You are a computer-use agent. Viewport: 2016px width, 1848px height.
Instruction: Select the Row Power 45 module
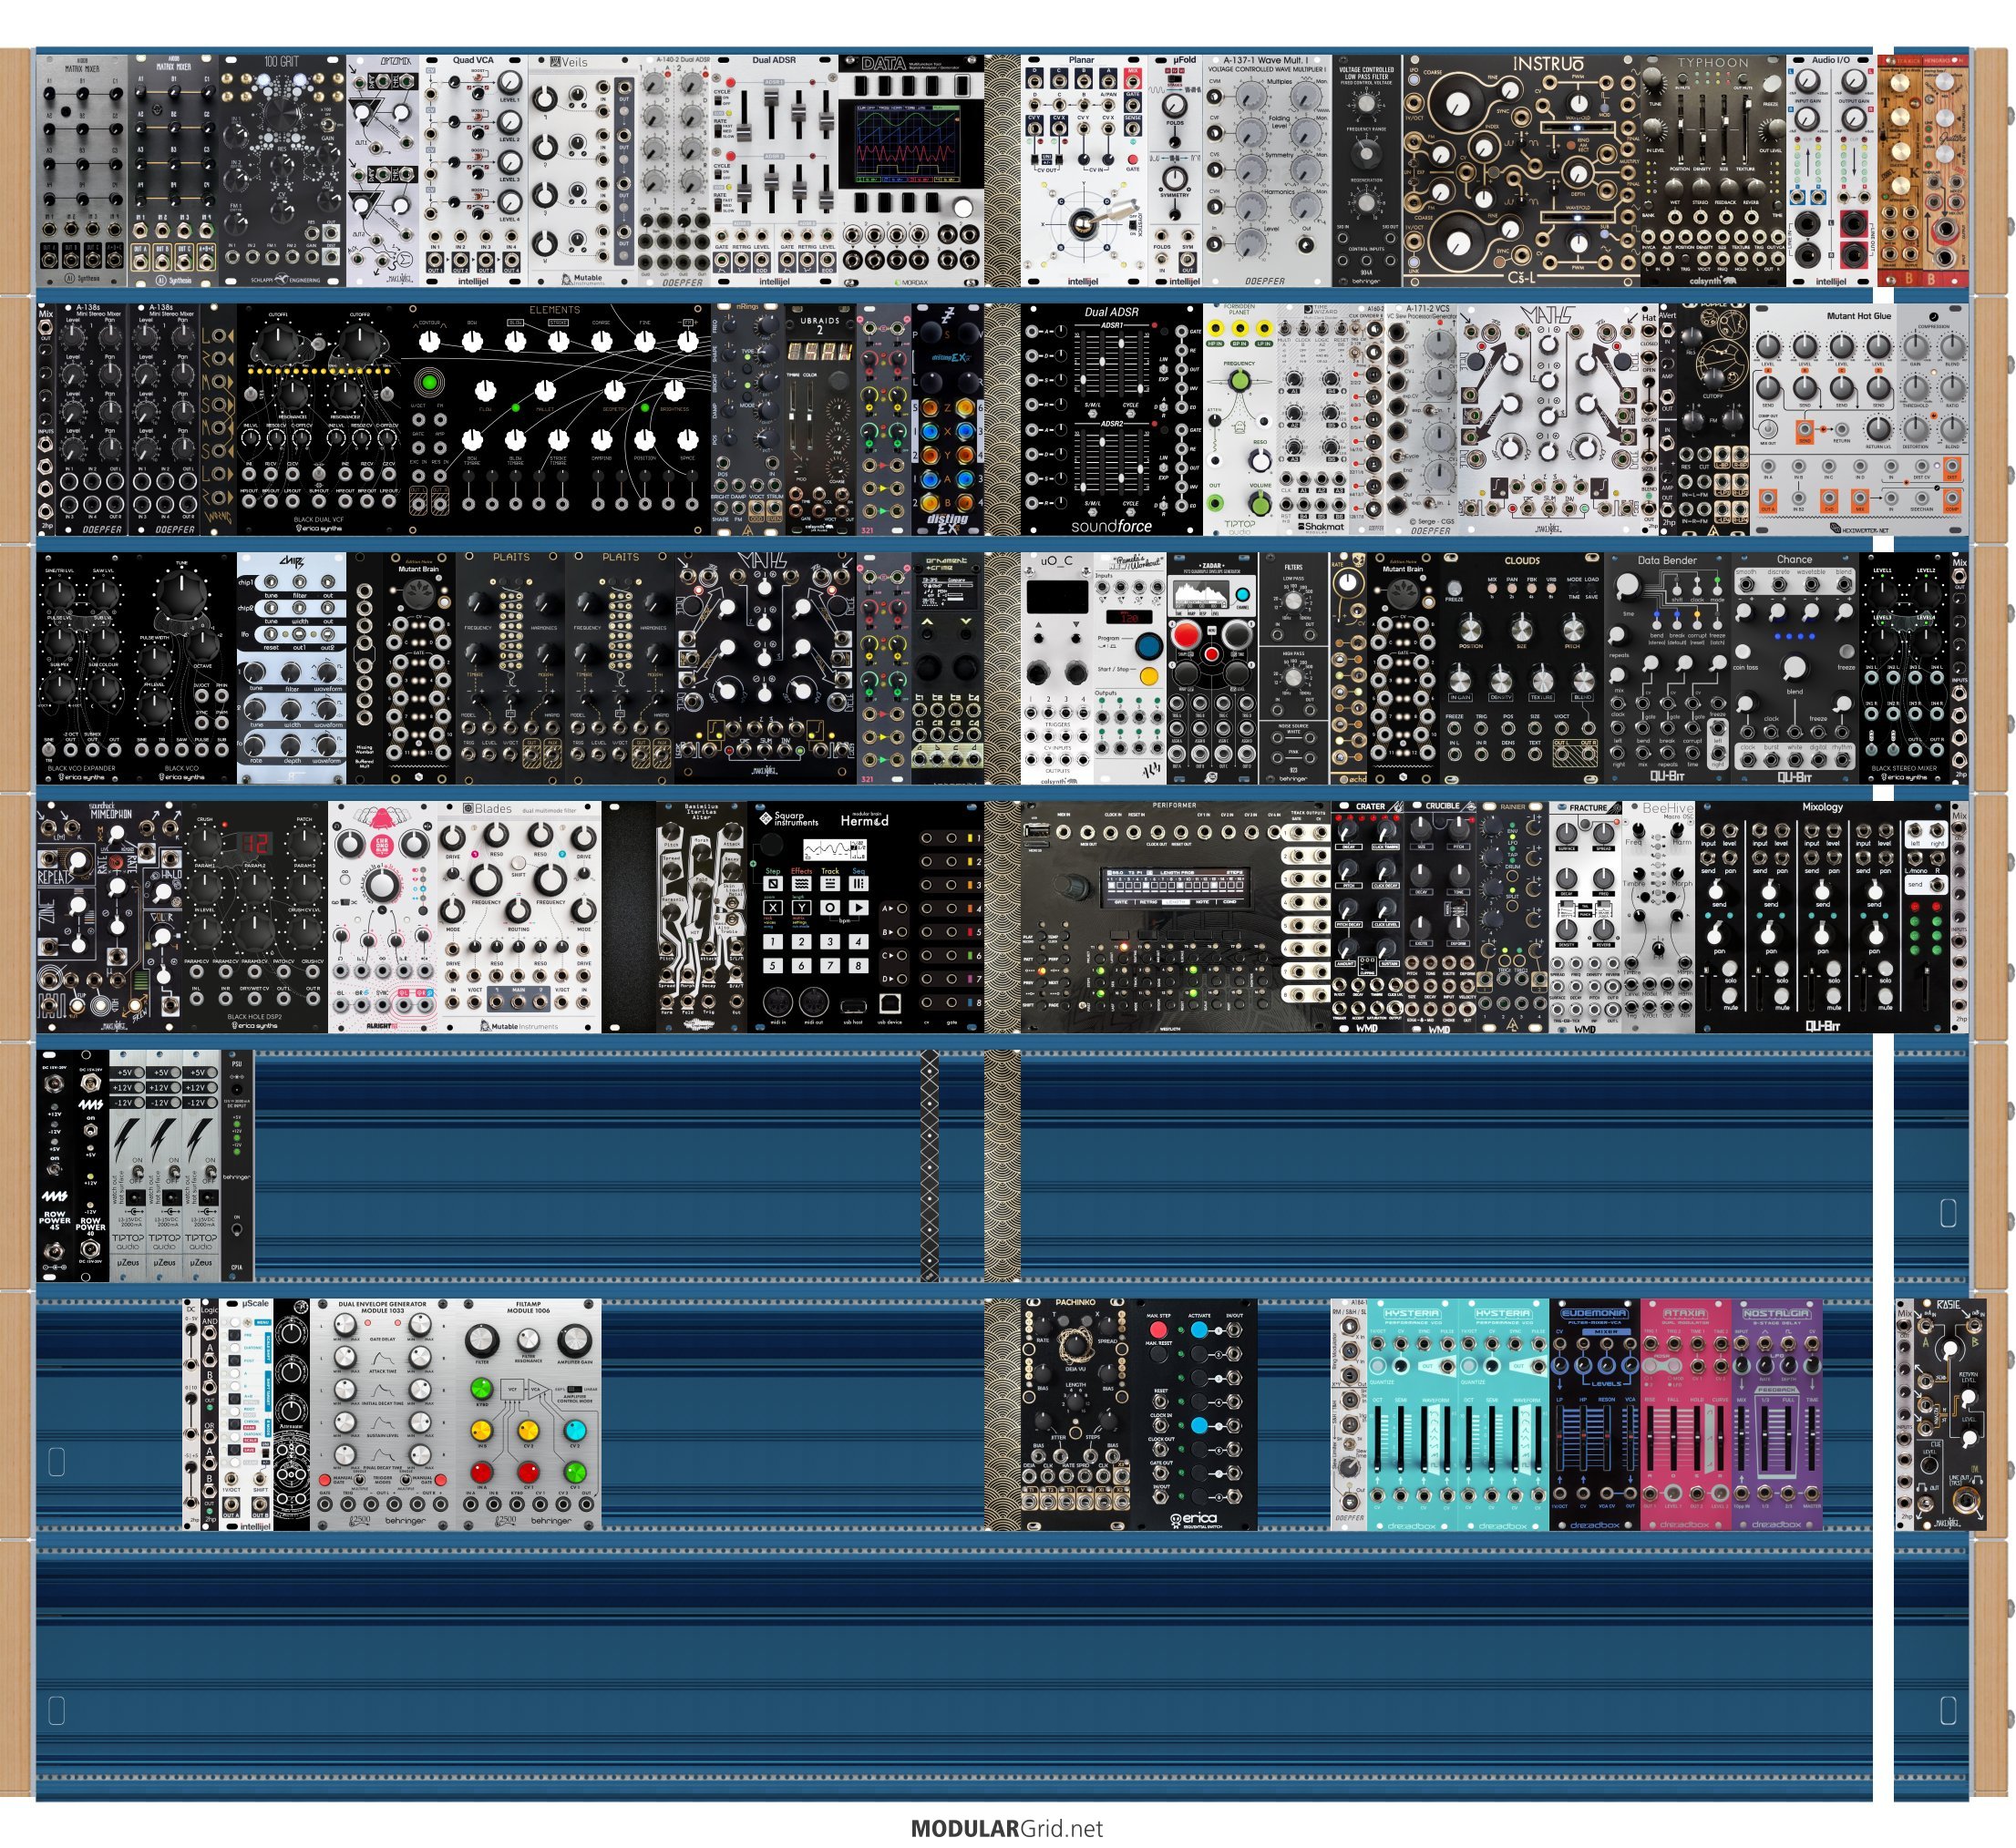pos(55,1166)
